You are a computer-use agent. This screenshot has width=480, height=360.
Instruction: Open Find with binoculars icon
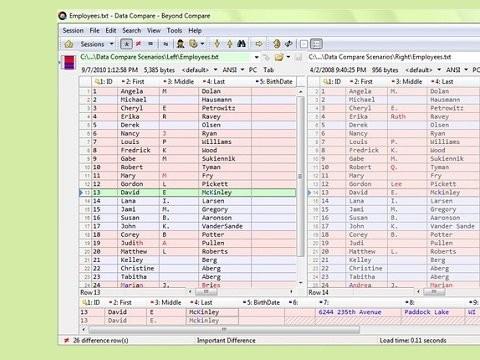[x=241, y=44]
